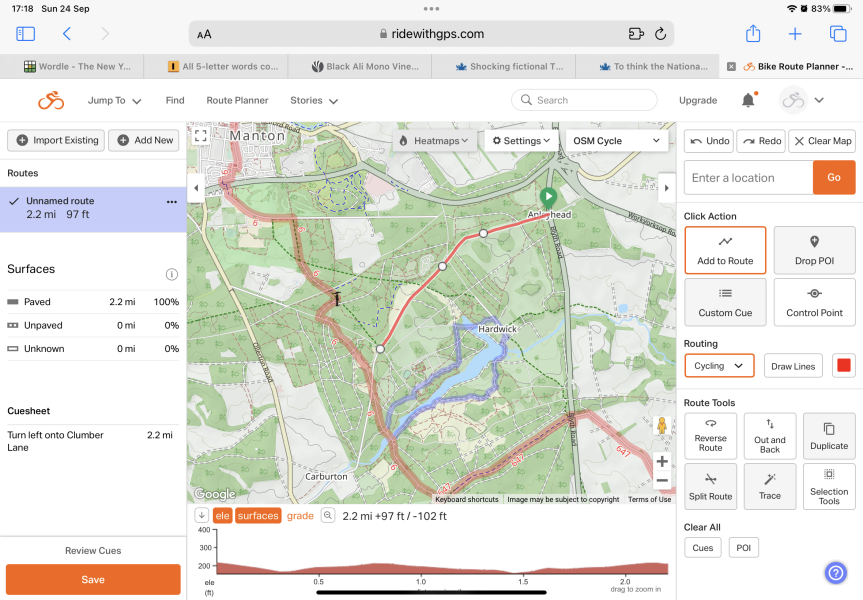Undo the last route edit
This screenshot has height=600, width=863.
coord(709,141)
